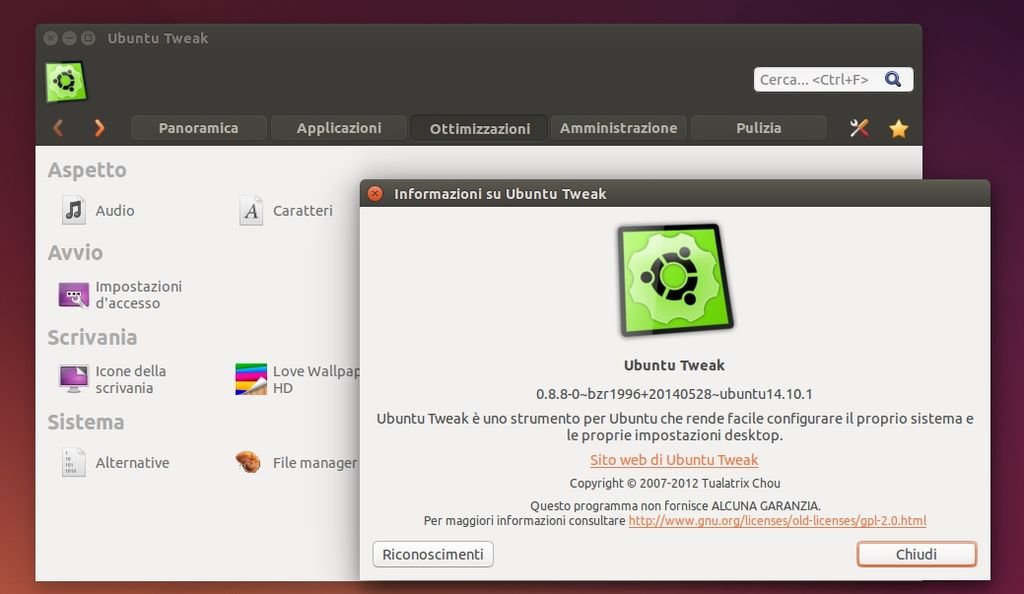Click the Chiudi button

pos(916,554)
